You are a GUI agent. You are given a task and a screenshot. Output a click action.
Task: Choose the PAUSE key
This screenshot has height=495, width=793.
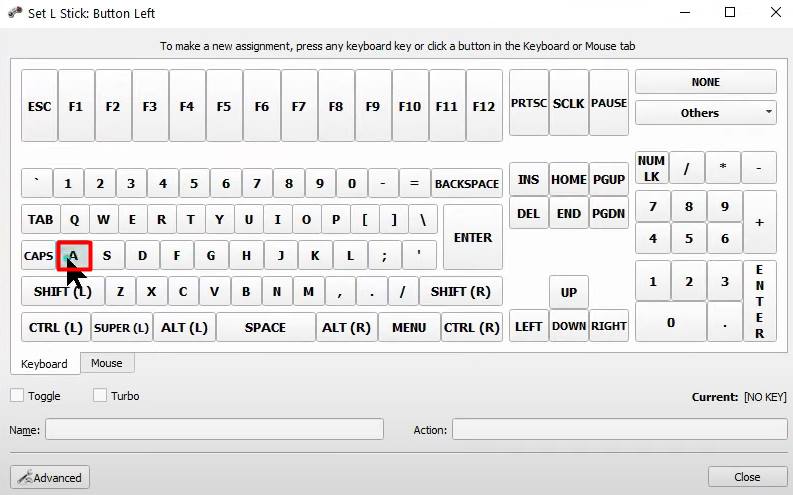tap(609, 103)
